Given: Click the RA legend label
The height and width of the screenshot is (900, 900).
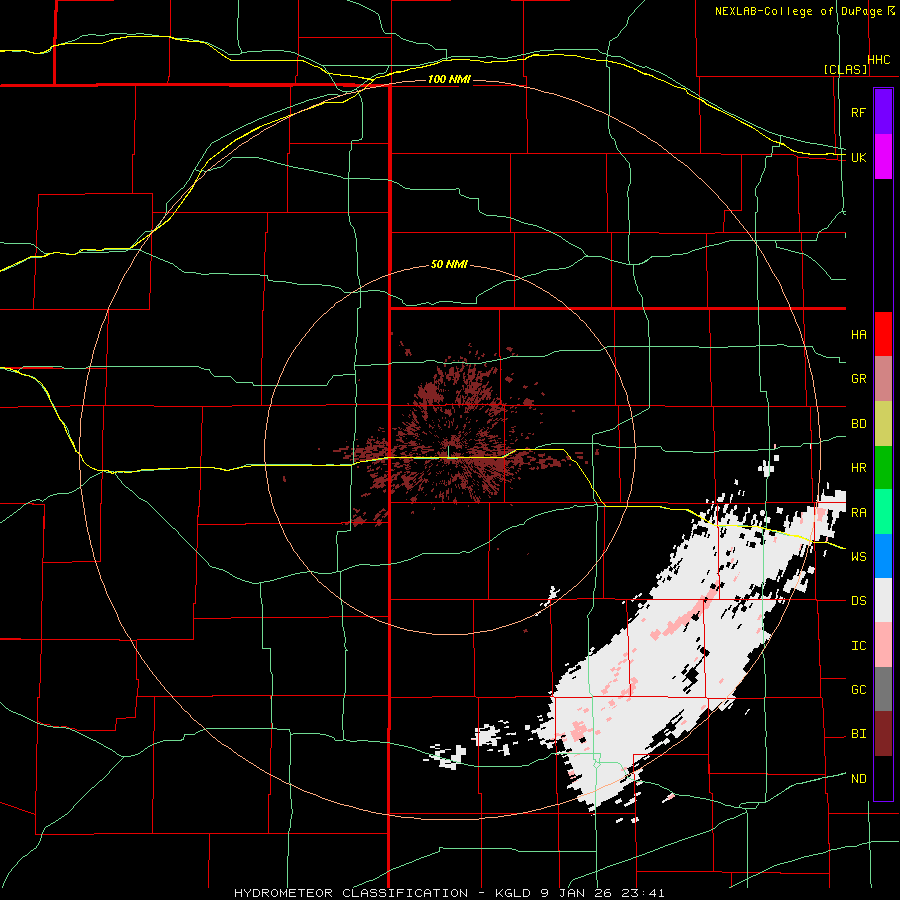Looking at the screenshot, I should [x=858, y=513].
